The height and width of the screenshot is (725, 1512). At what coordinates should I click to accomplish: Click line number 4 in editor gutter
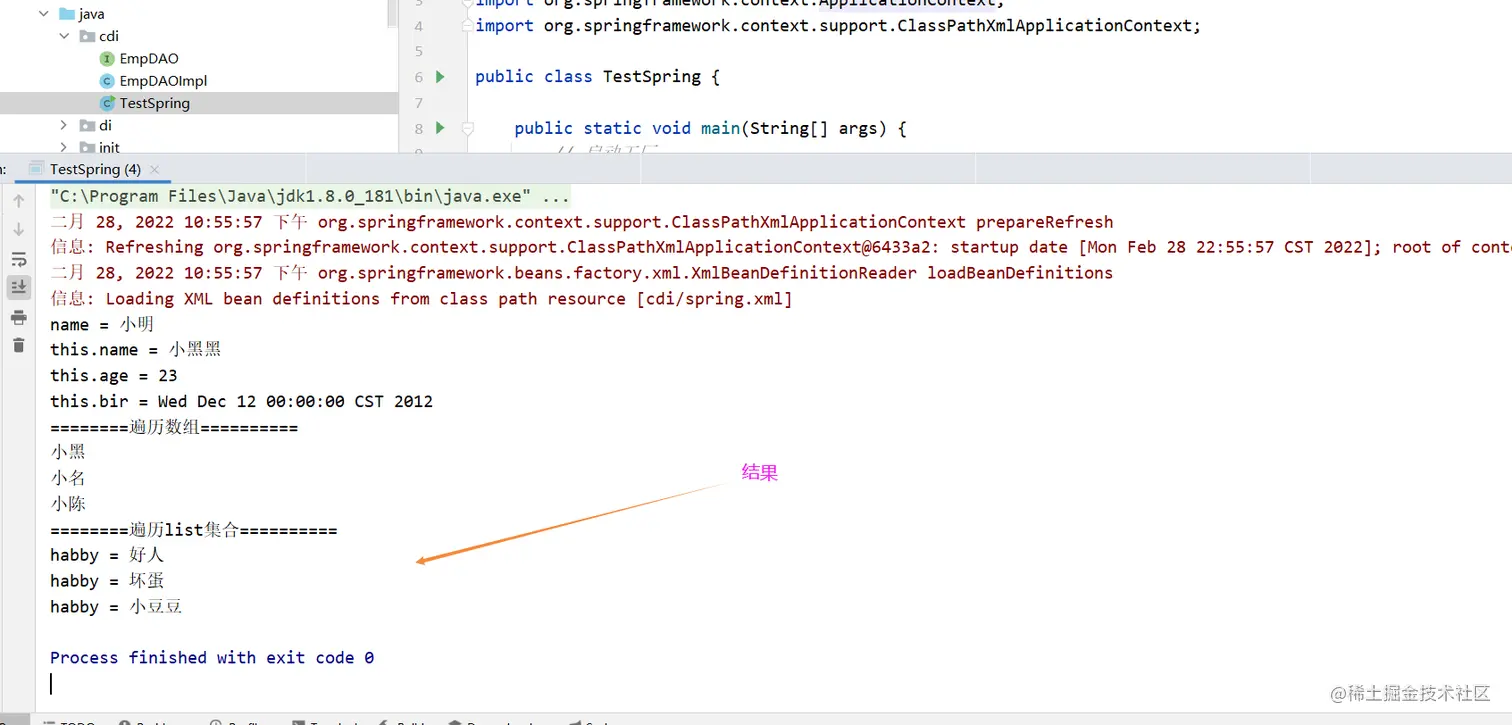click(419, 26)
